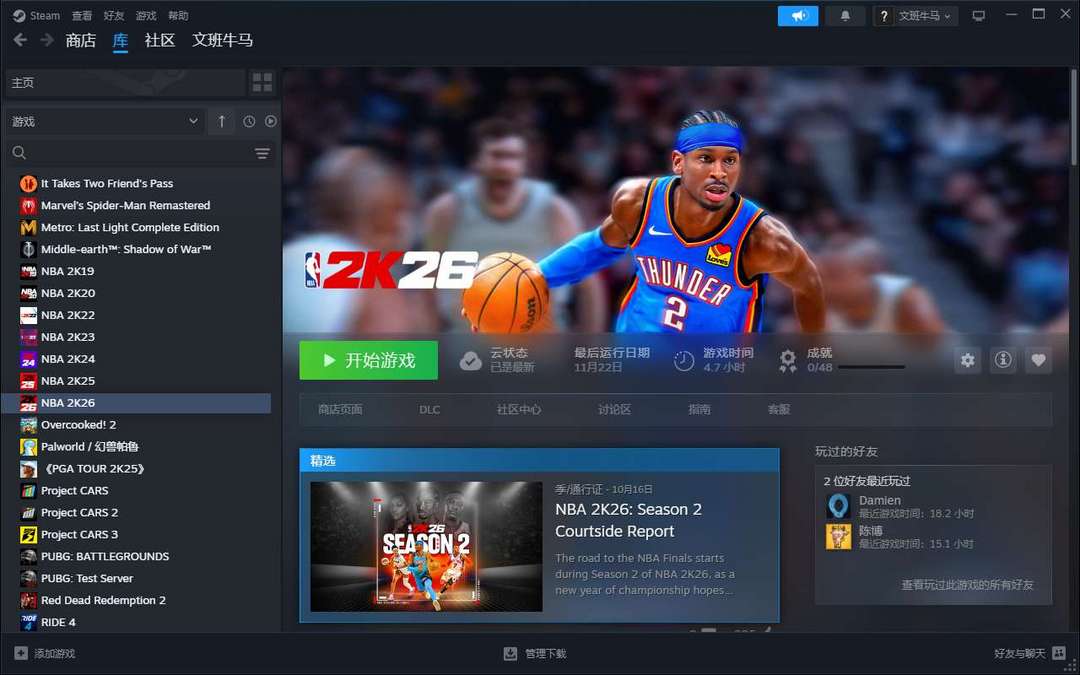Image resolution: width=1080 pixels, height=675 pixels.
Task: Toggle sort by recent clock icon
Action: 249,121
